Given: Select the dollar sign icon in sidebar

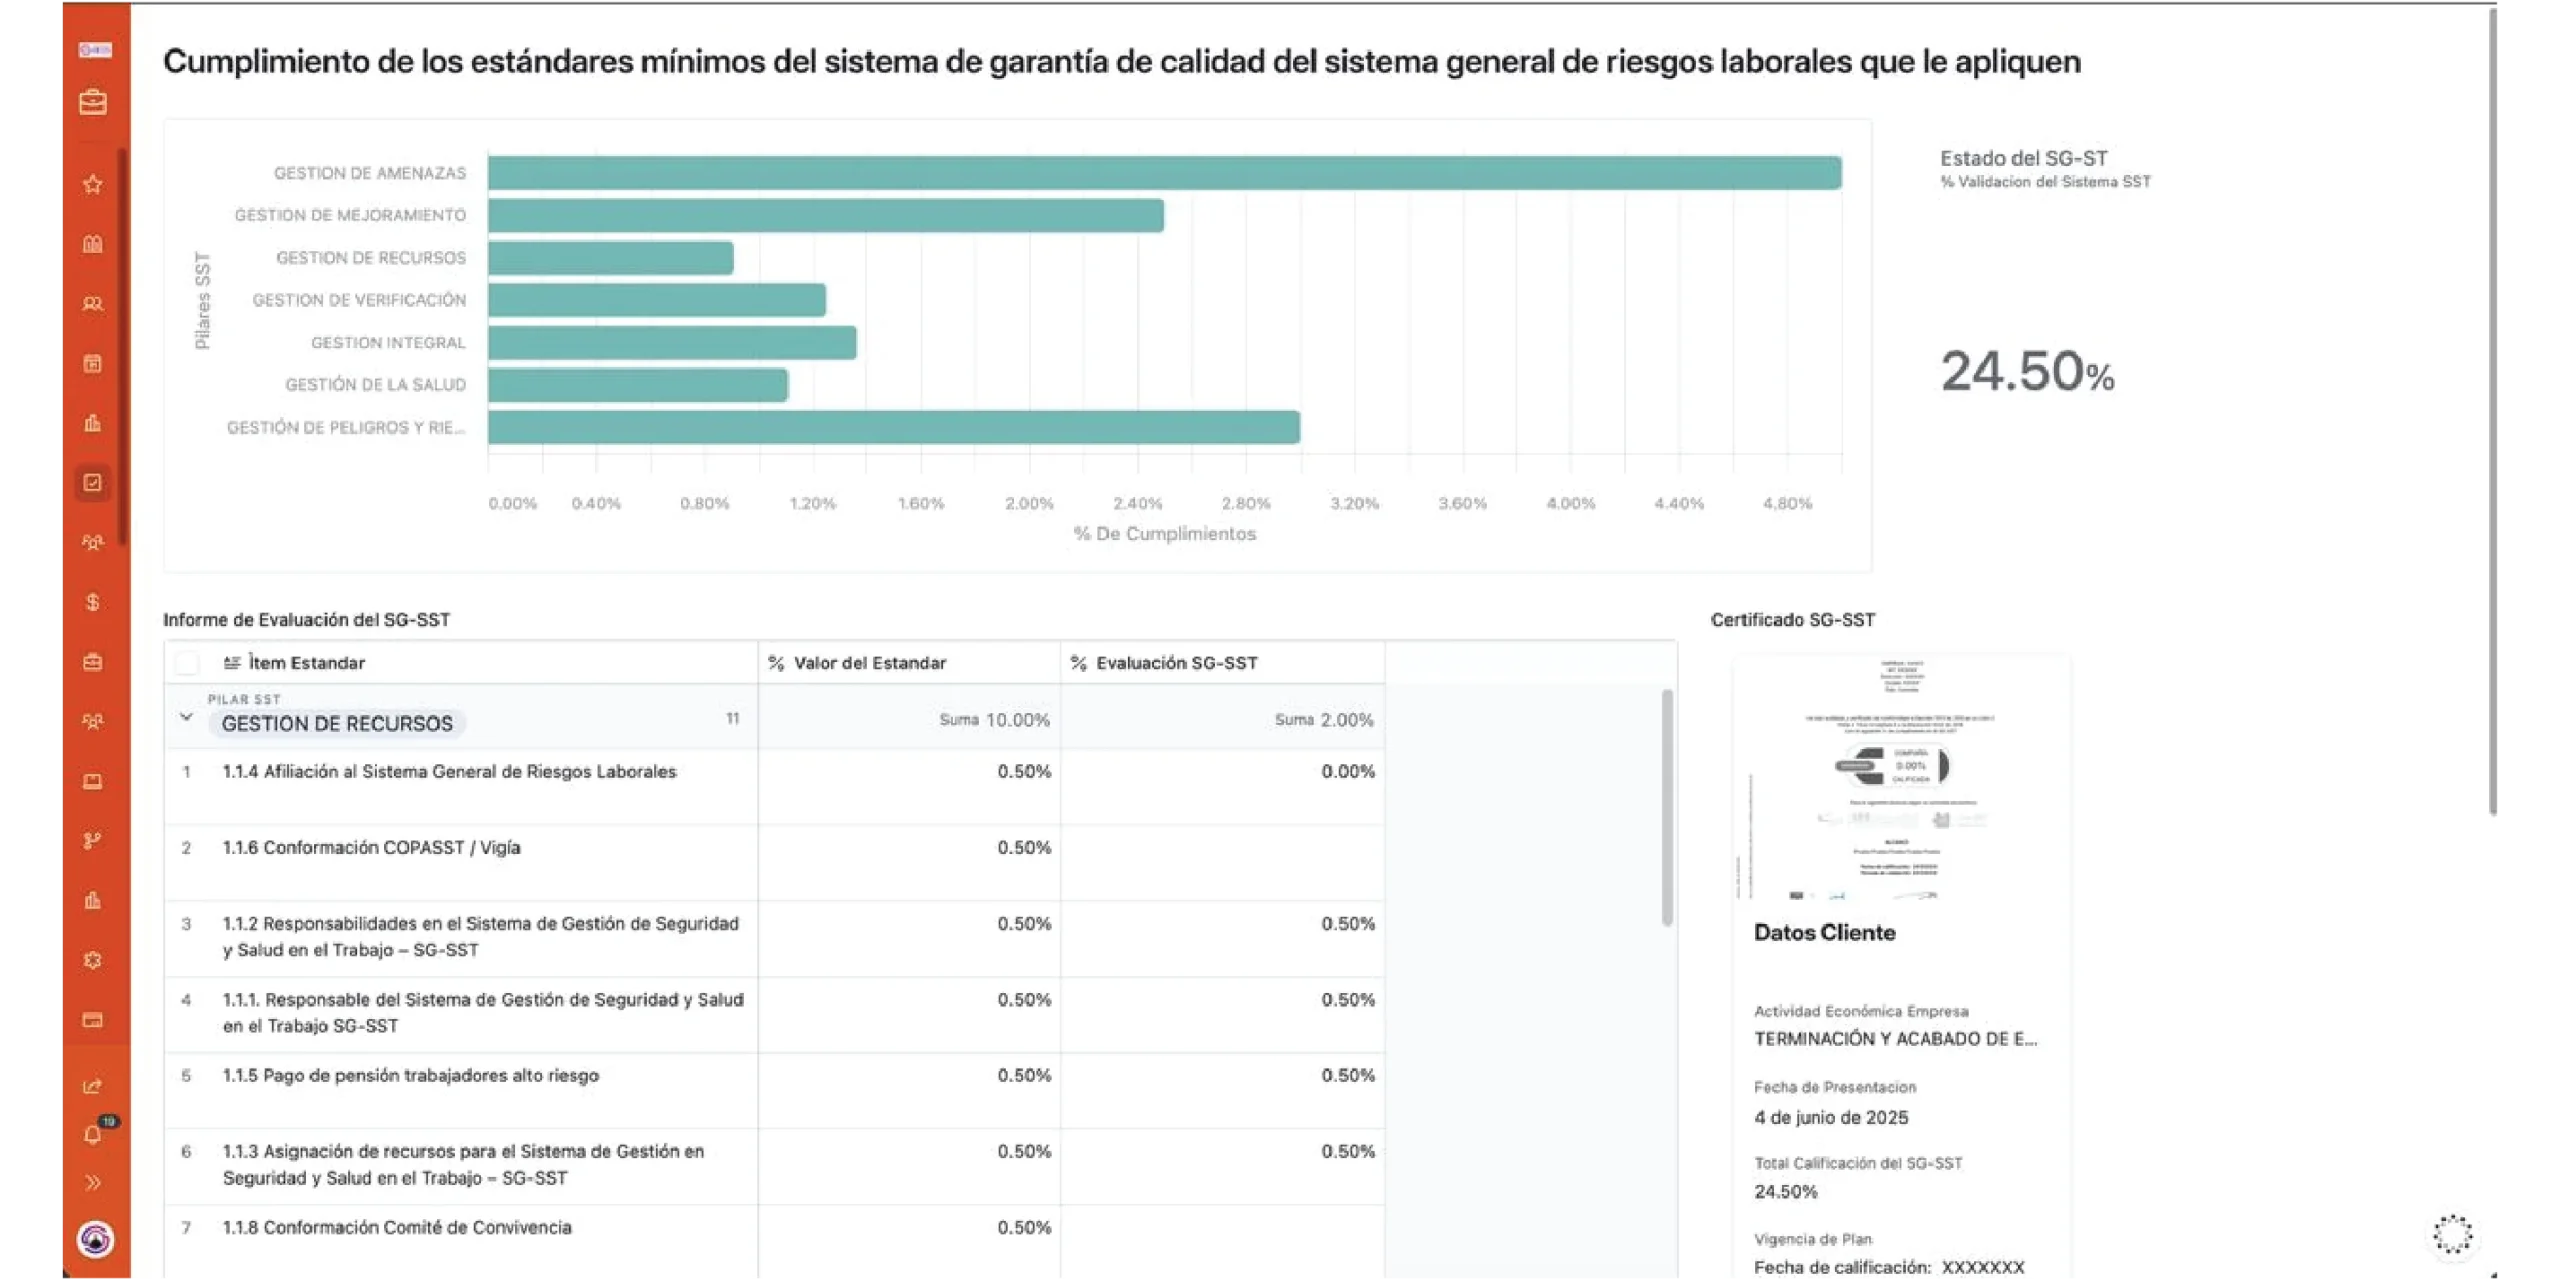Looking at the screenshot, I should pos(93,602).
